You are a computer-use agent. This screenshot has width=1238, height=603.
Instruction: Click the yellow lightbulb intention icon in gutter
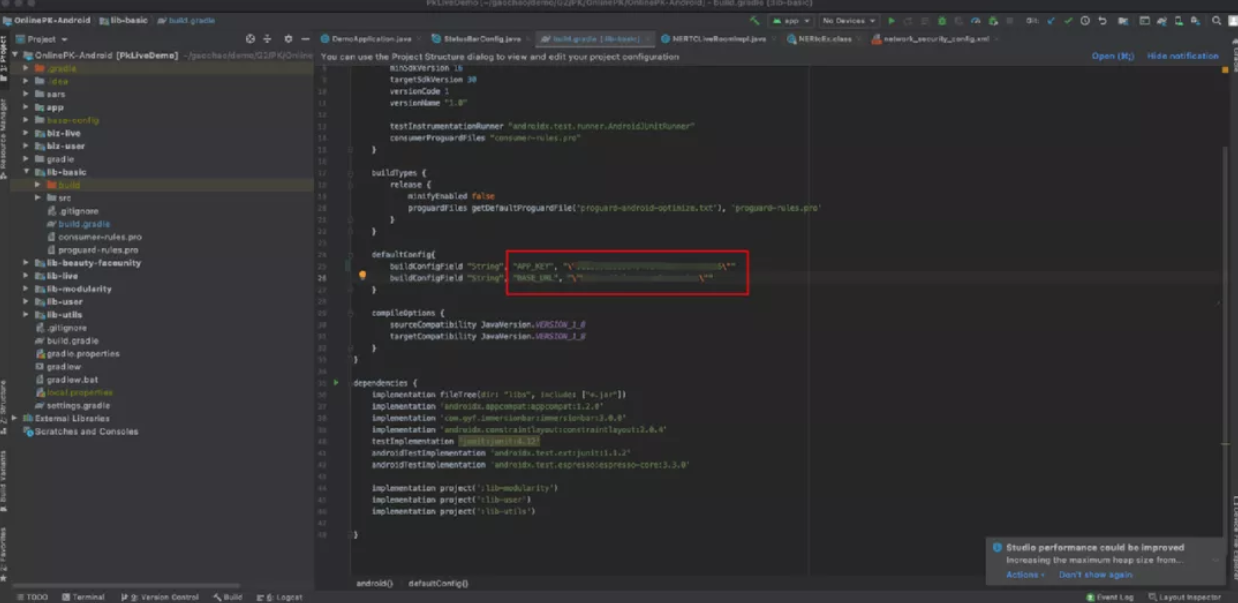coord(362,276)
